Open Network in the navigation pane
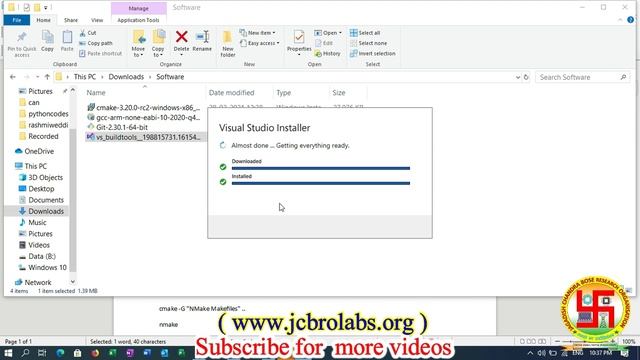Image resolution: width=640 pixels, height=360 pixels. (x=33, y=282)
